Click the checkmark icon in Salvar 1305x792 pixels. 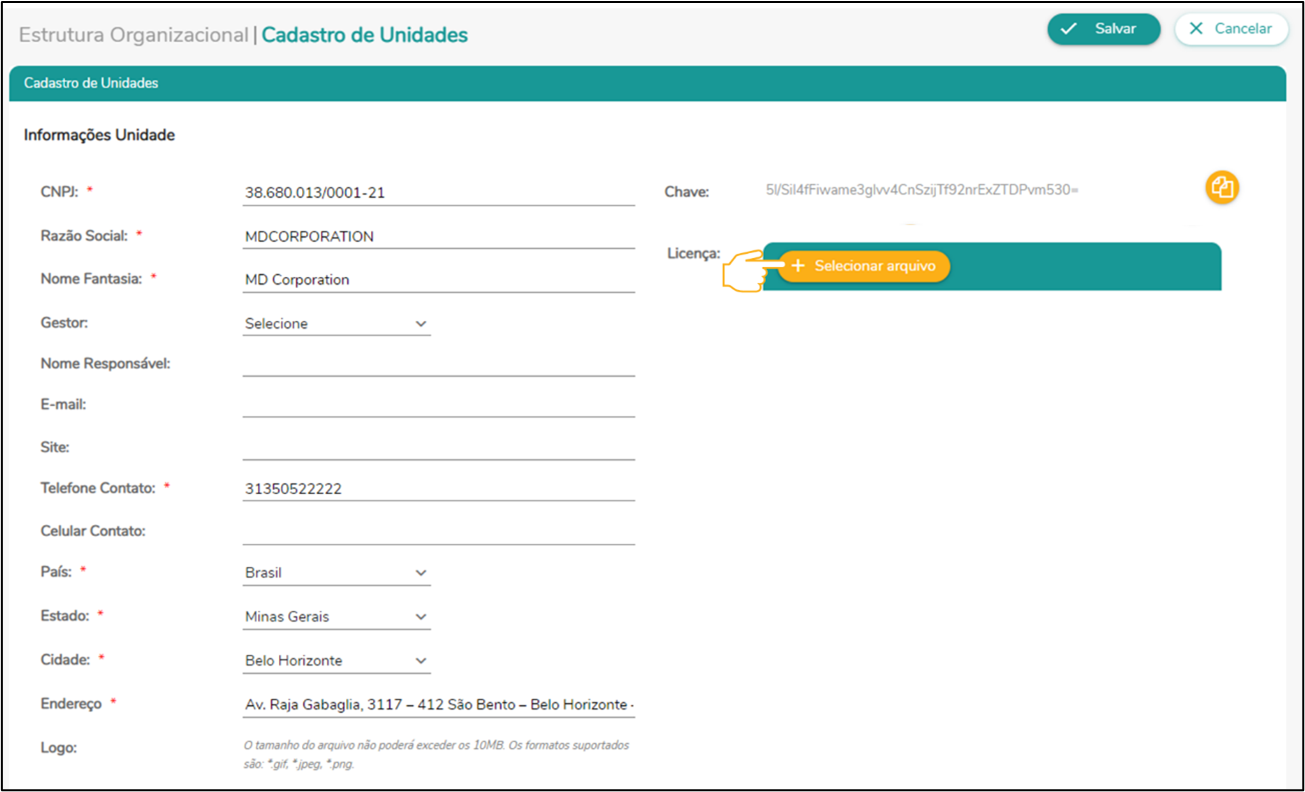click(x=1069, y=29)
